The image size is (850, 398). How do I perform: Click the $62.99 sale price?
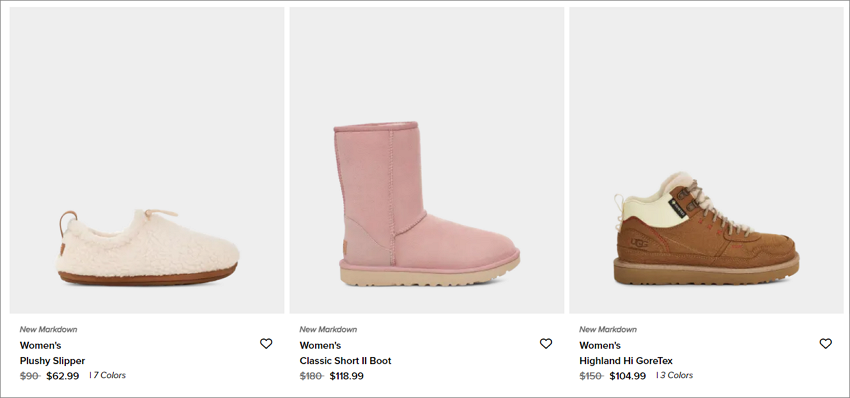tap(62, 376)
